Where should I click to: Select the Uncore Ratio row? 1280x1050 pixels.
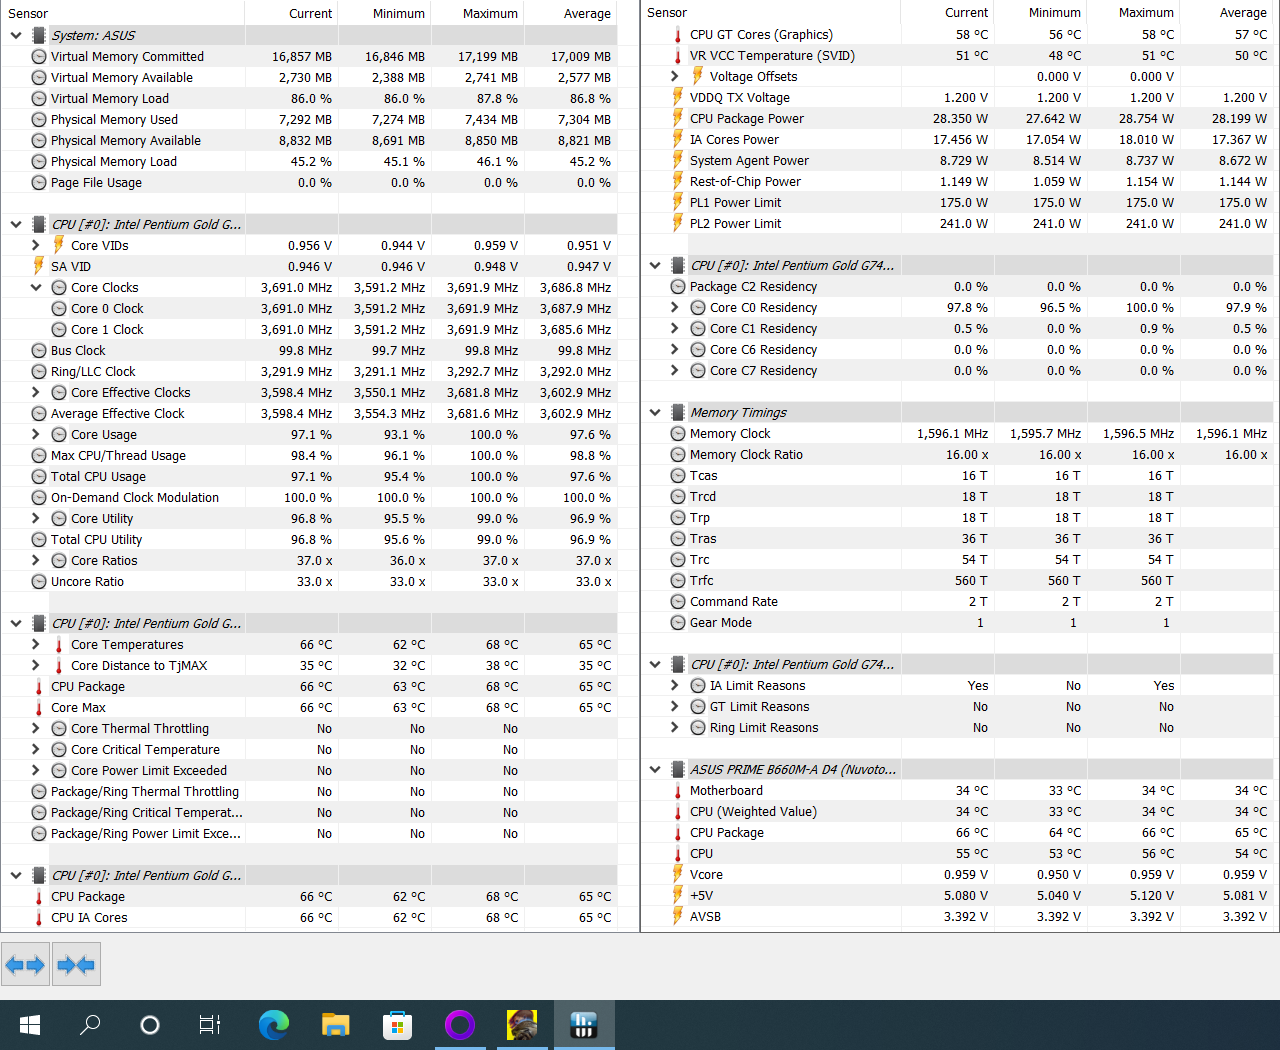[x=308, y=581]
